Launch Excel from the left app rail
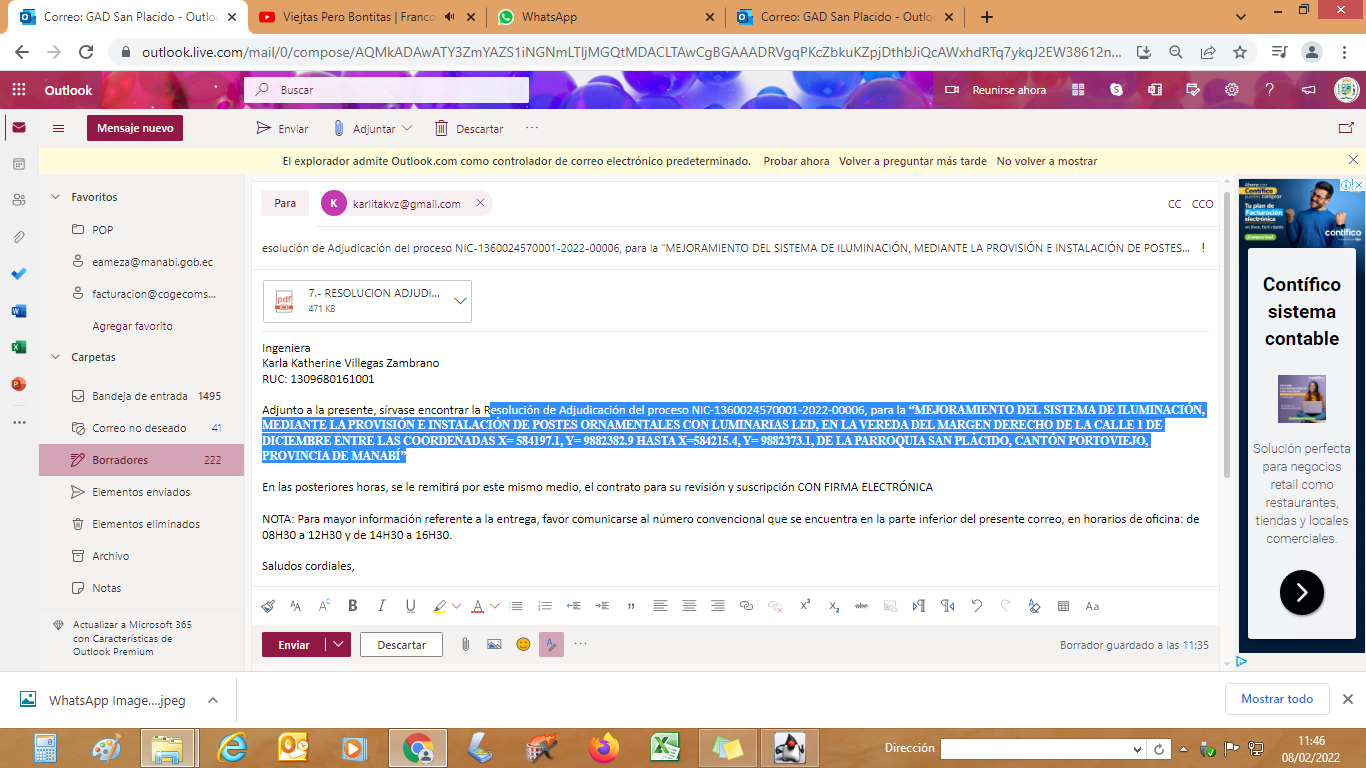 pos(19,347)
